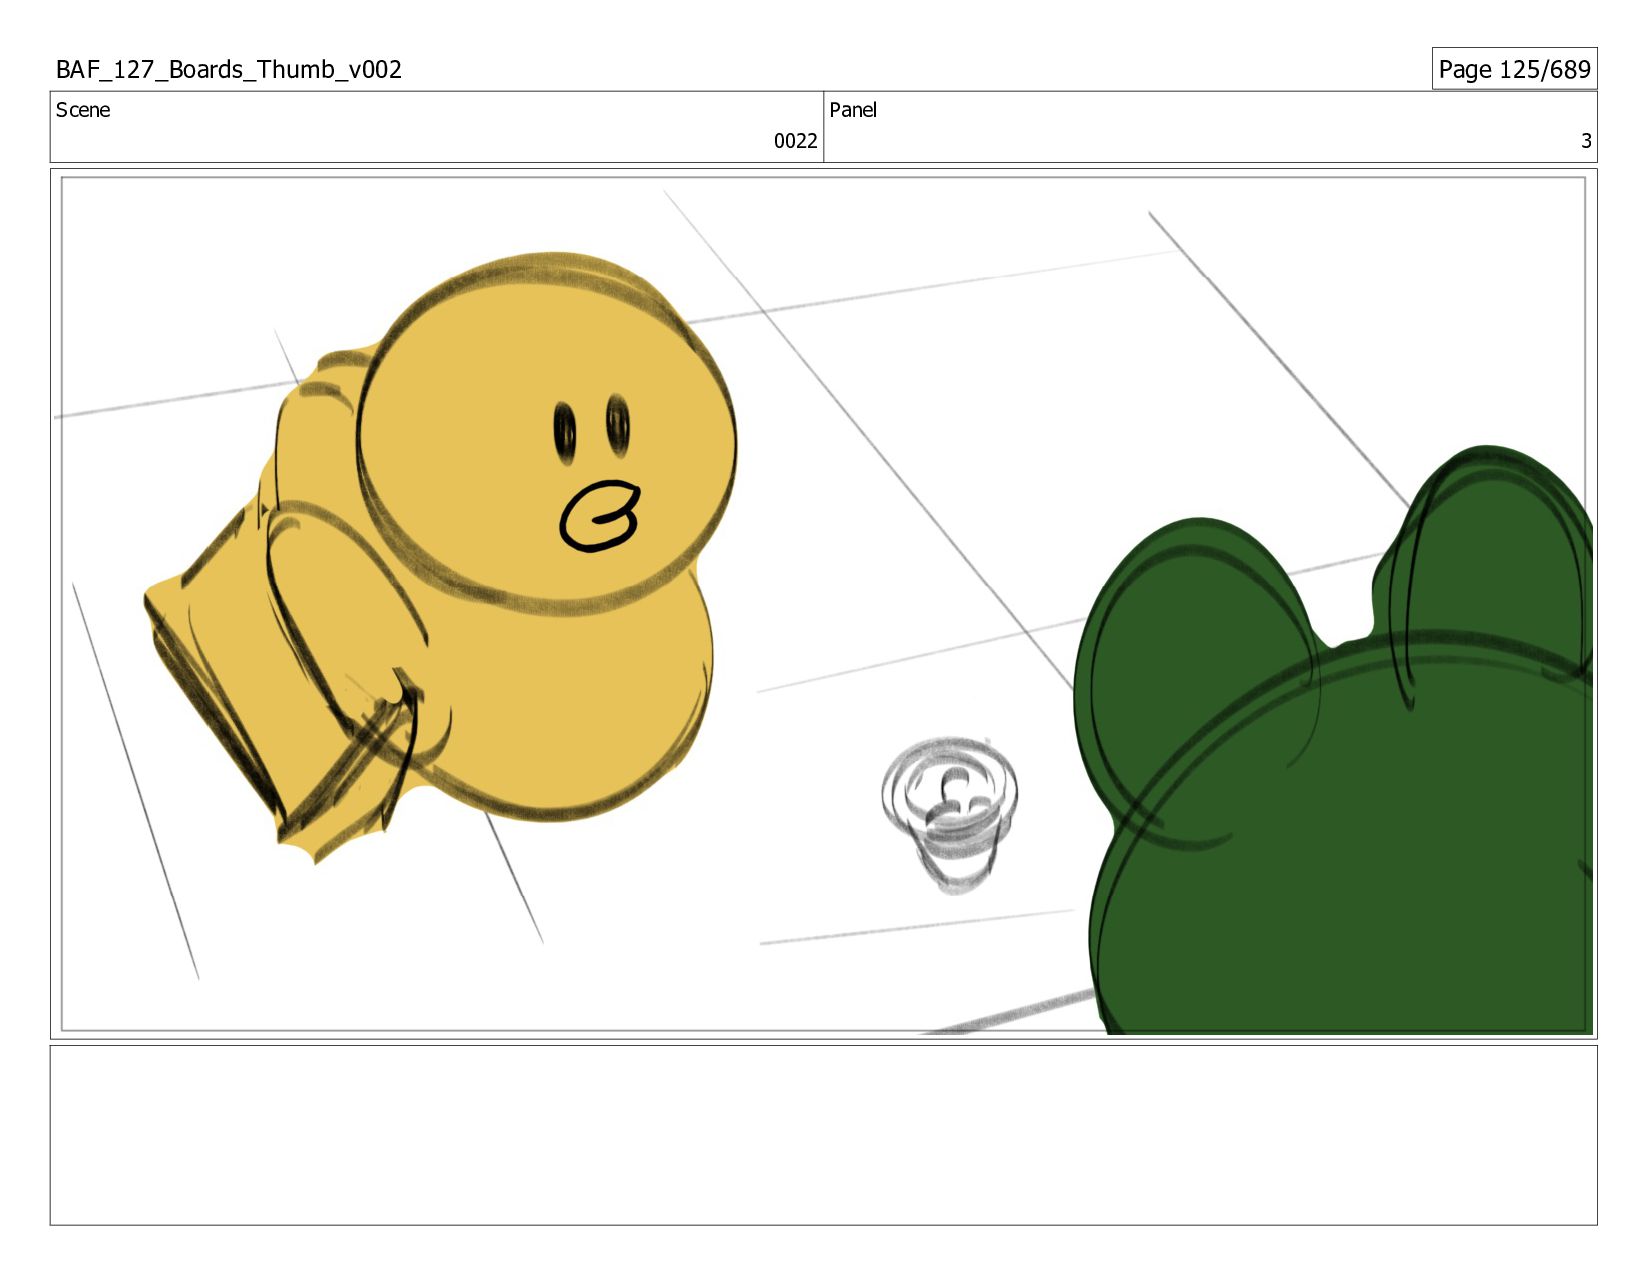1650x1275 pixels.
Task: Click the panel number 3
Action: [x=1586, y=141]
